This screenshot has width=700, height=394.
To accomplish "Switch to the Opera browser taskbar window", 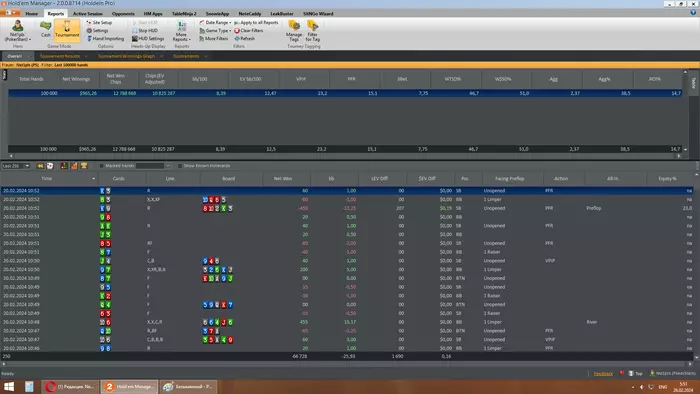I will coord(71,386).
